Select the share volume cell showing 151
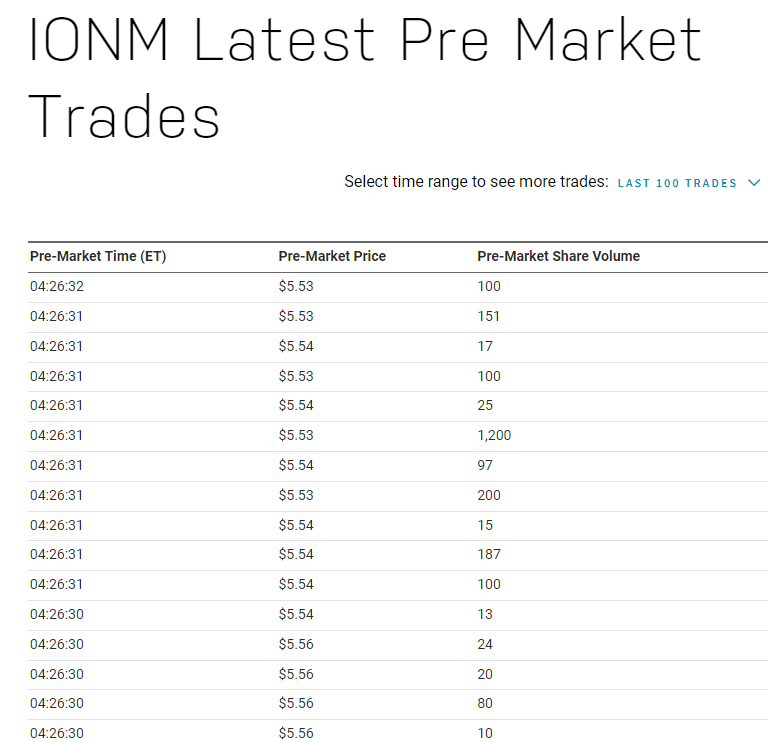This screenshot has height=742, width=783. pos(489,317)
